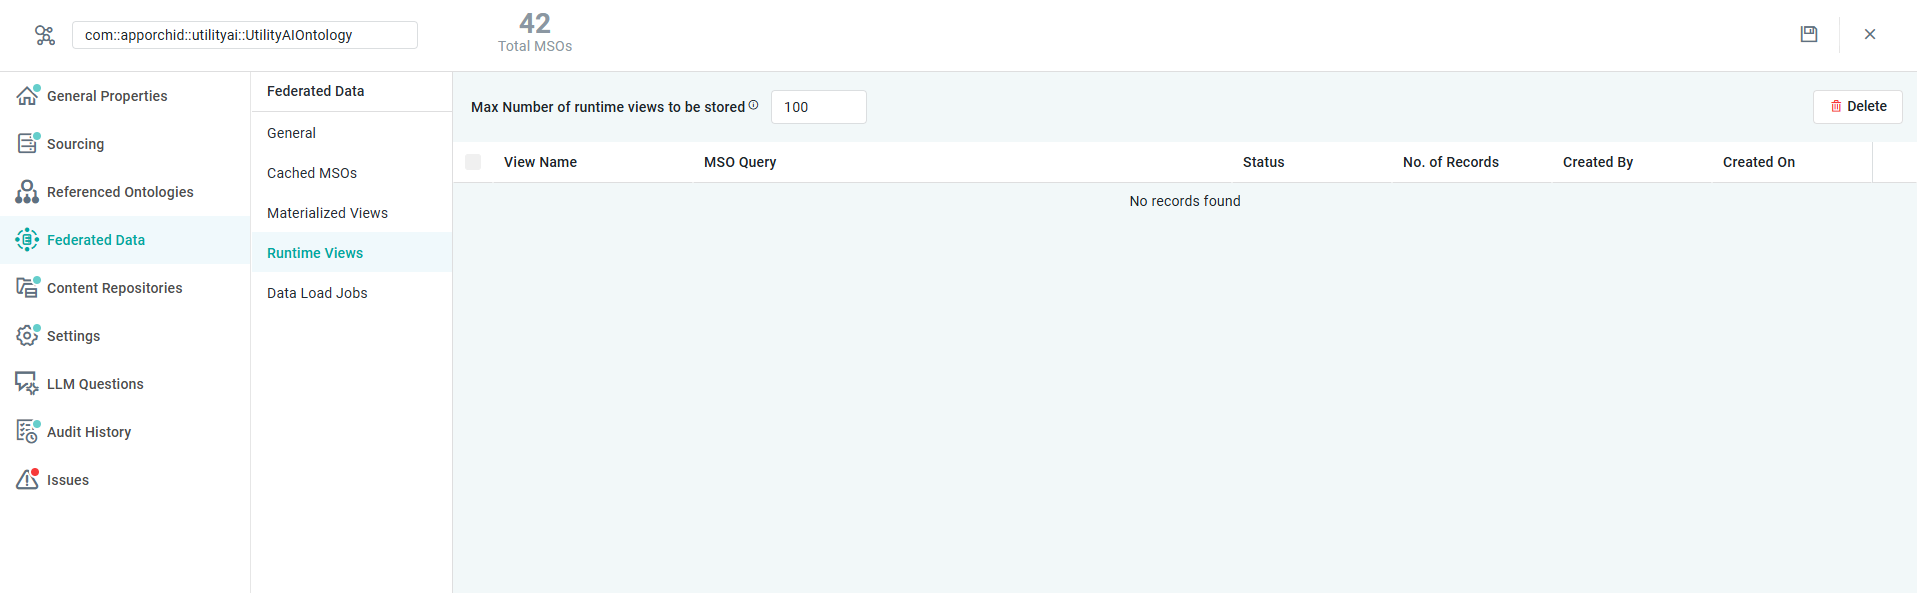Open Data Load Jobs section

click(317, 293)
